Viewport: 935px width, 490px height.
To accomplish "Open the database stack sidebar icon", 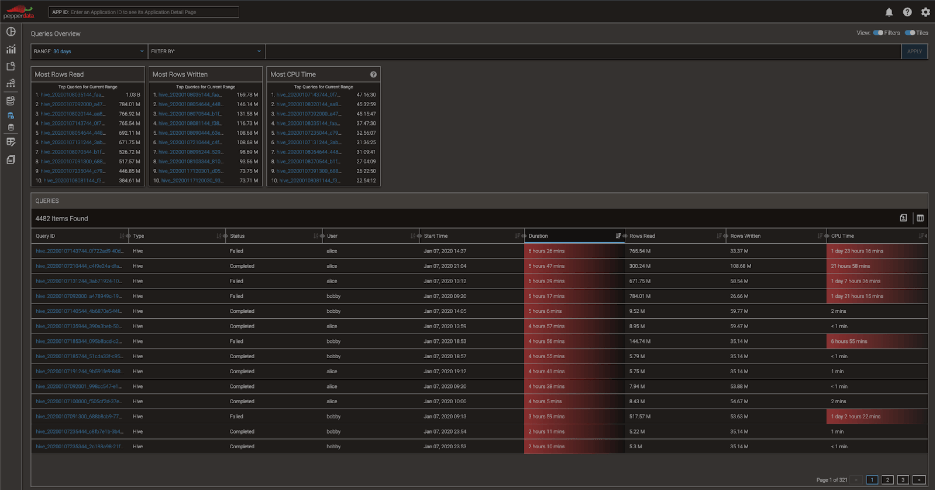I will pos(11,101).
